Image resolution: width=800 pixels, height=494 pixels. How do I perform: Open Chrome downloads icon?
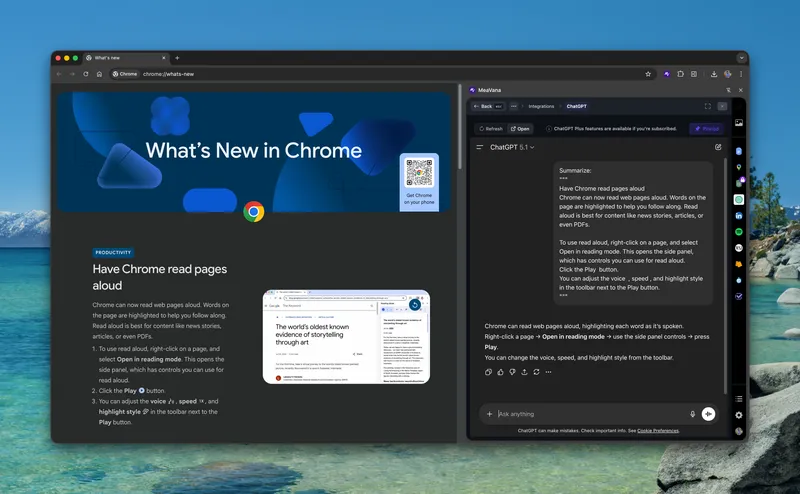pos(714,74)
